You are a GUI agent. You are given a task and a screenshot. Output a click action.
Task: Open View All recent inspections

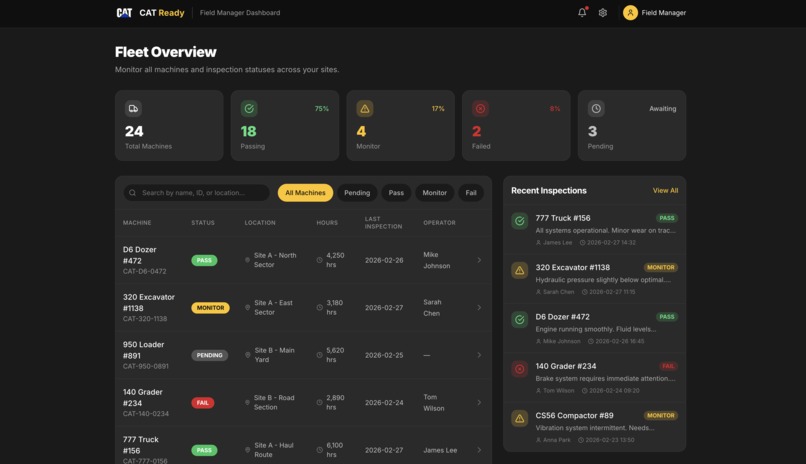pos(665,191)
